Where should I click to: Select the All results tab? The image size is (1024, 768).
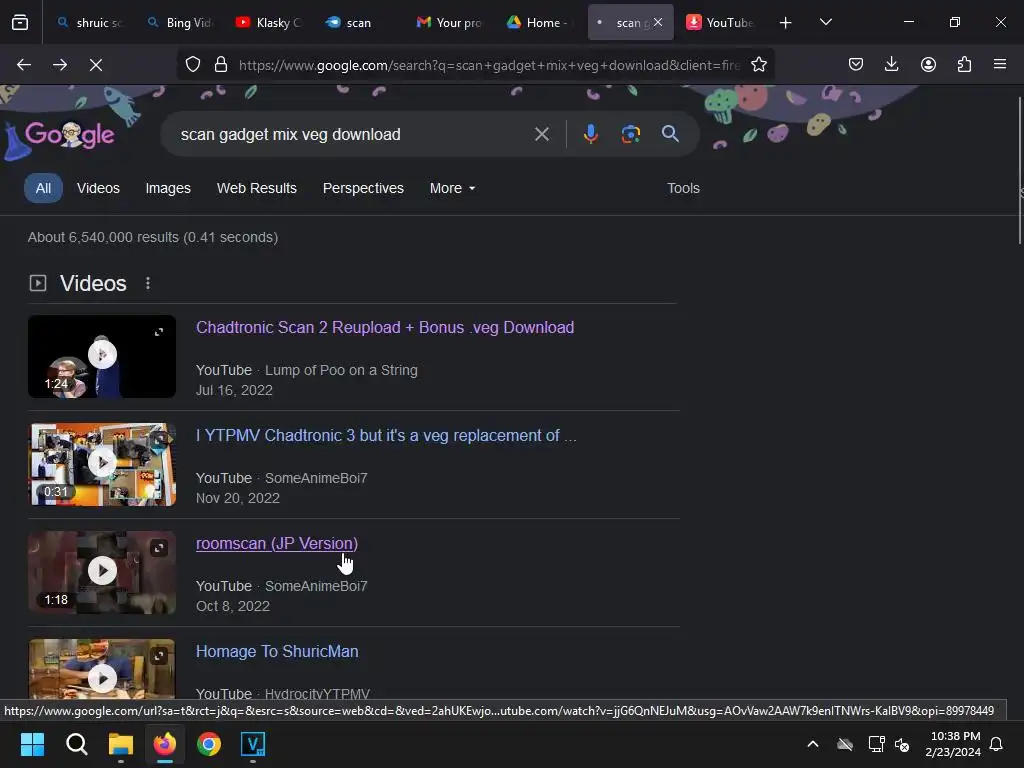pyautogui.click(x=43, y=188)
